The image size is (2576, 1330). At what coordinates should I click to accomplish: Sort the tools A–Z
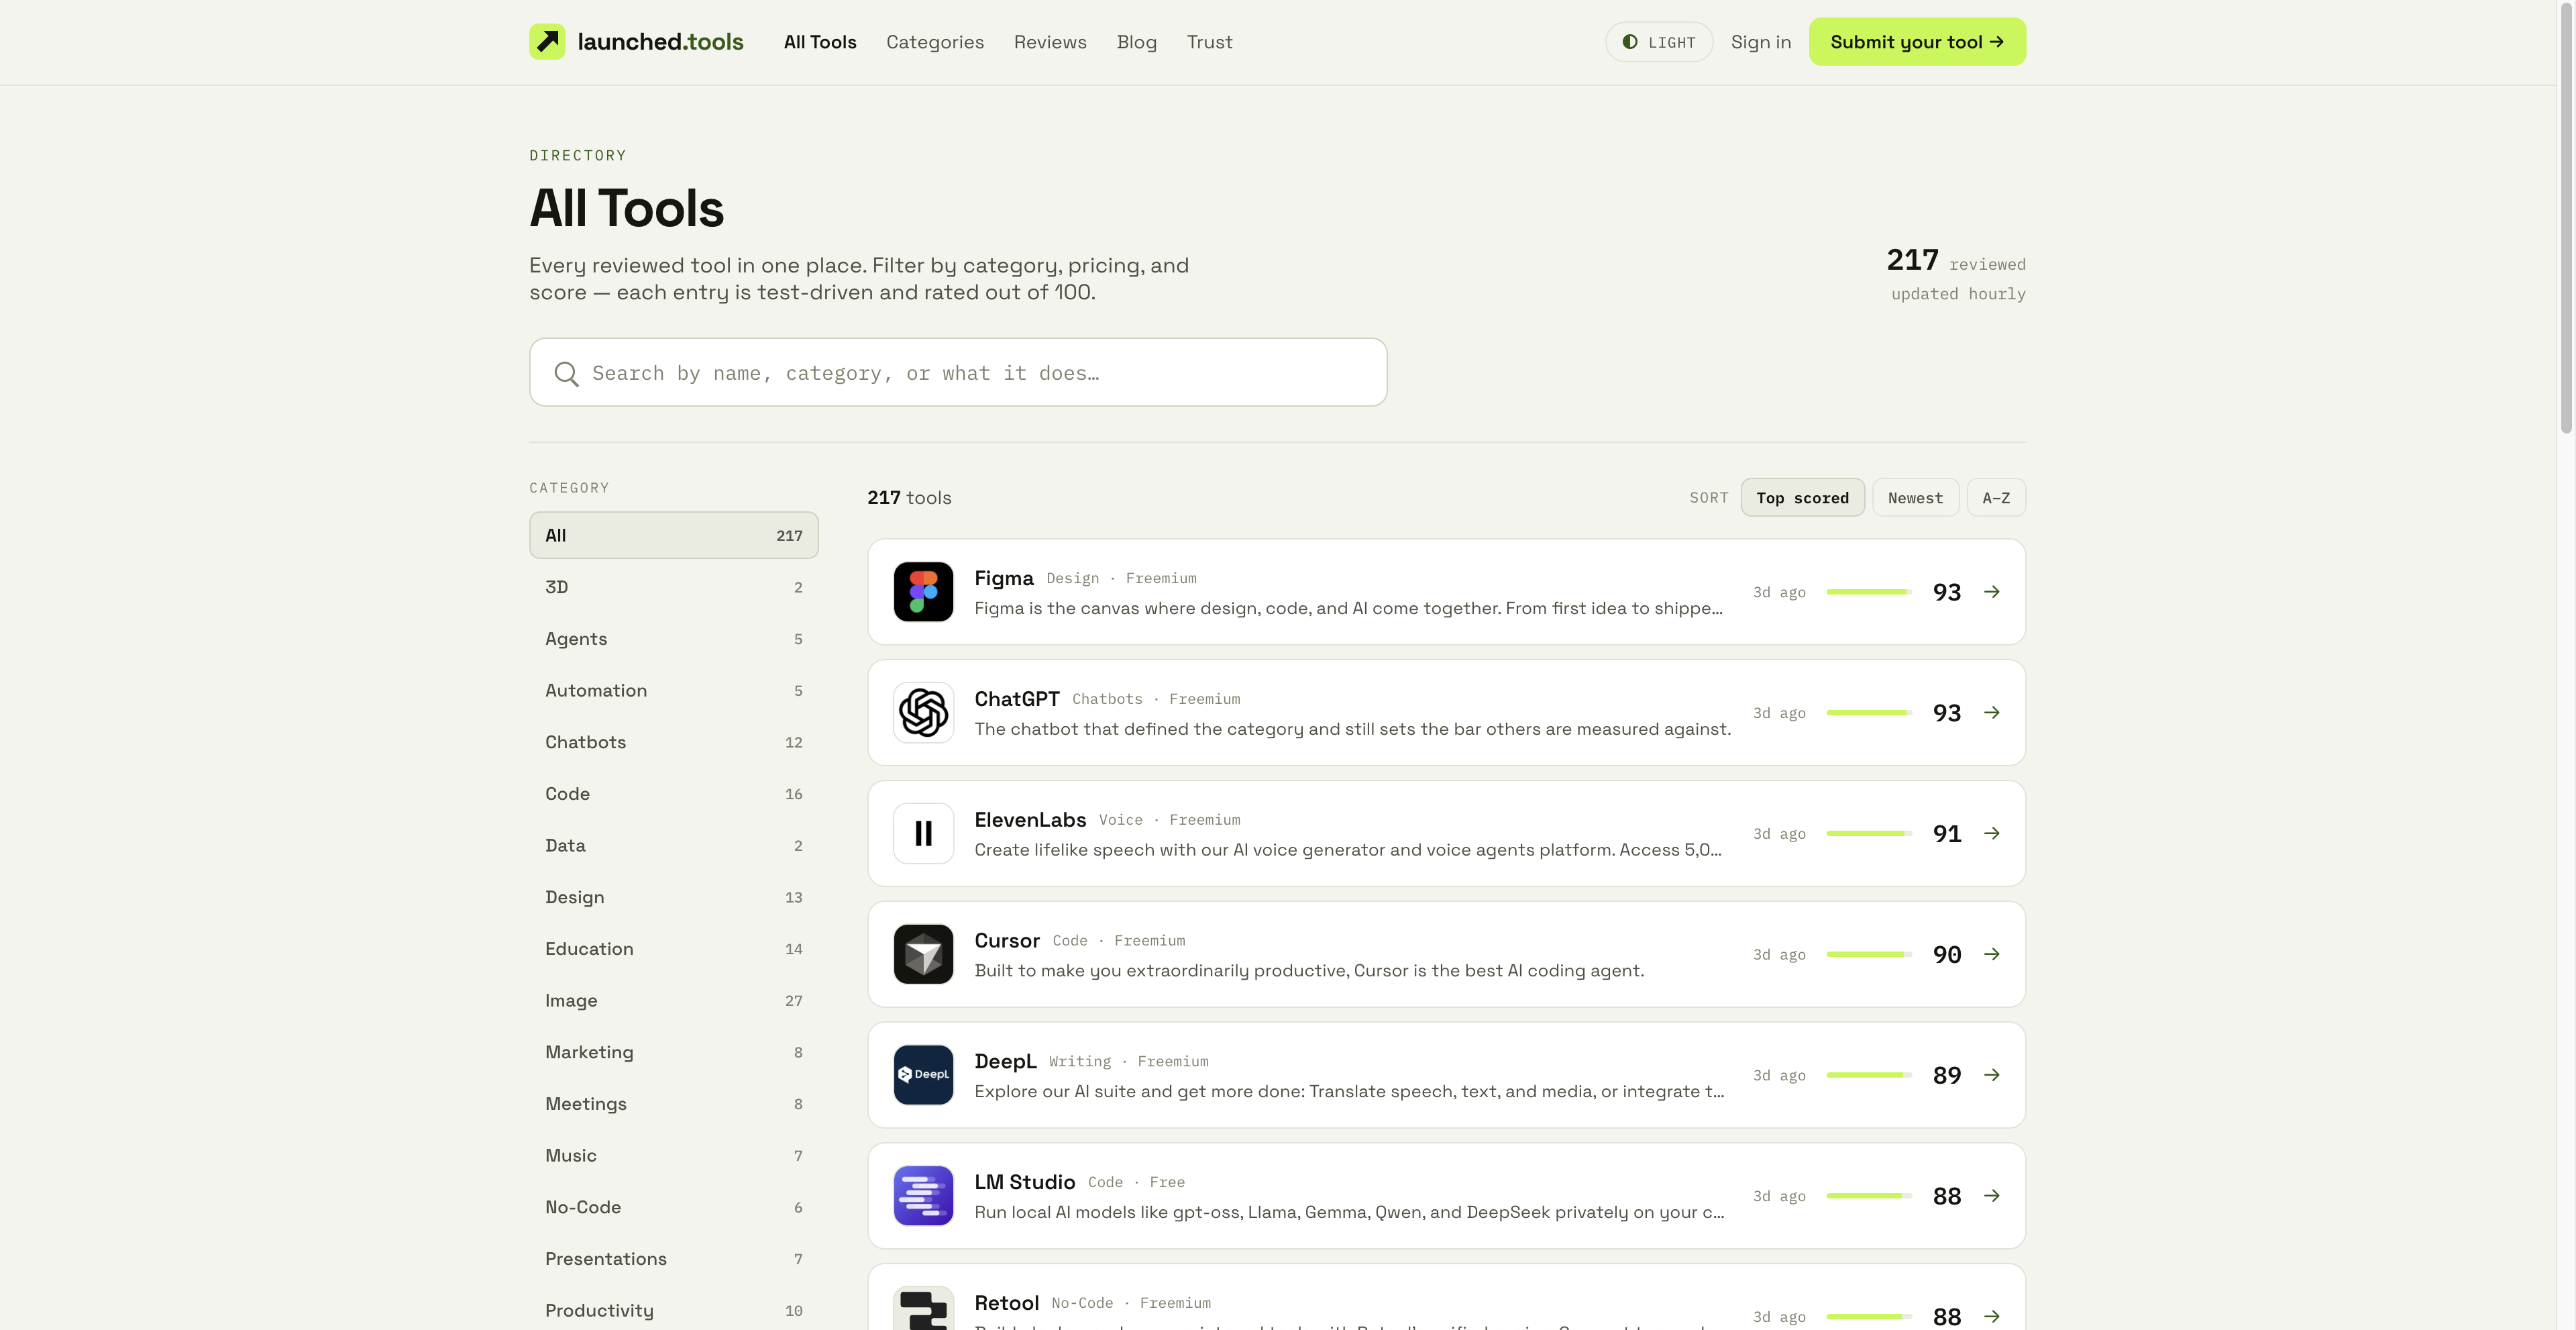coord(1996,498)
